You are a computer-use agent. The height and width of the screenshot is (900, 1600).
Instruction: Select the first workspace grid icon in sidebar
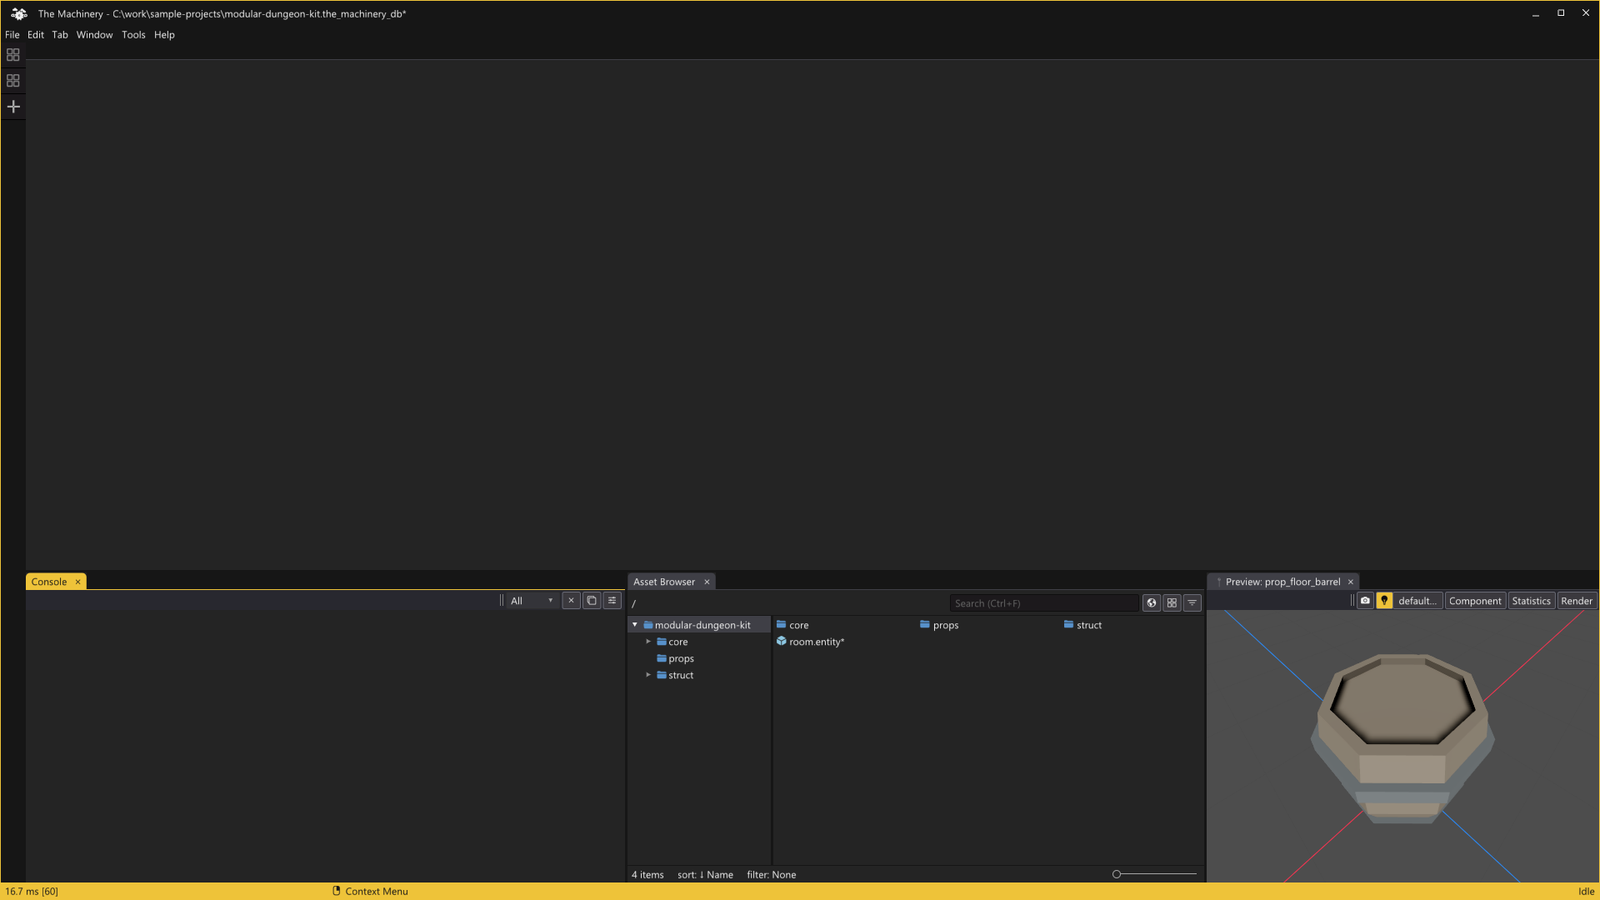(13, 55)
